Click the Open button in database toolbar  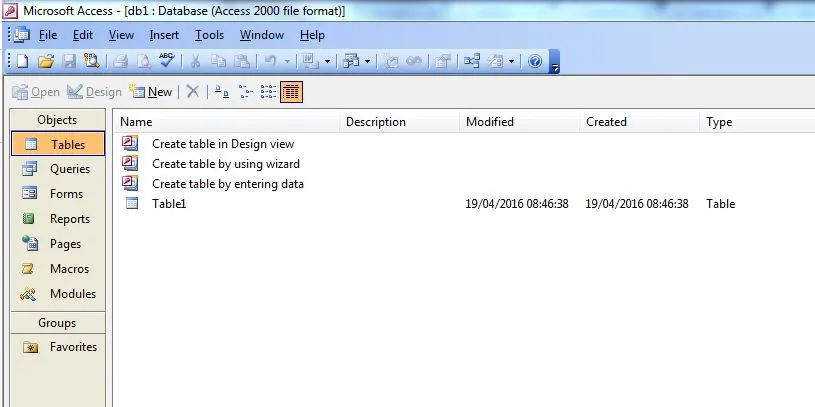click(x=36, y=92)
